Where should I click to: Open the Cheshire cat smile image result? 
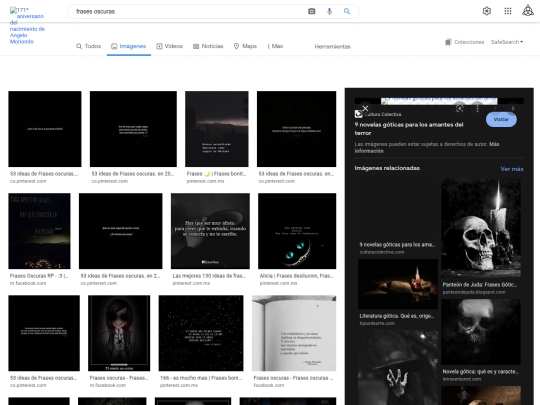pos(297,231)
